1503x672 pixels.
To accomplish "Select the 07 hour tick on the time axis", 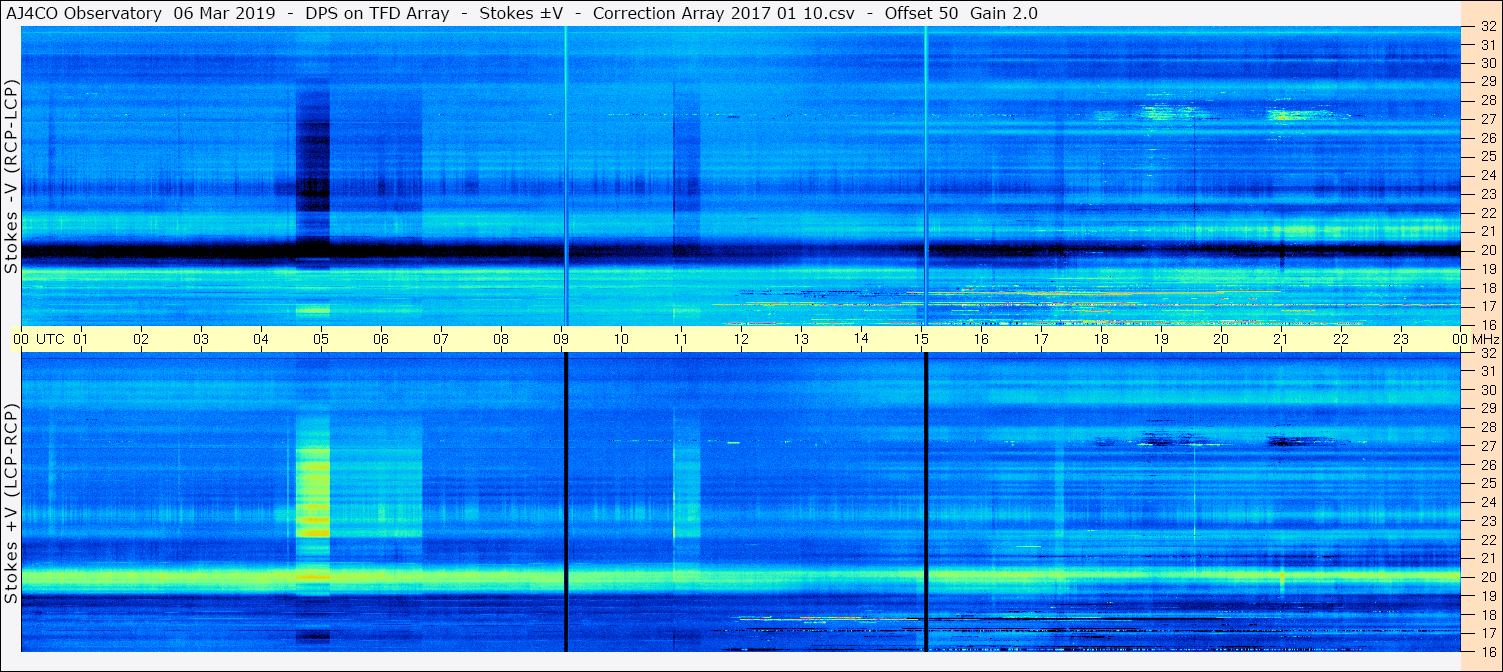I will (441, 339).
